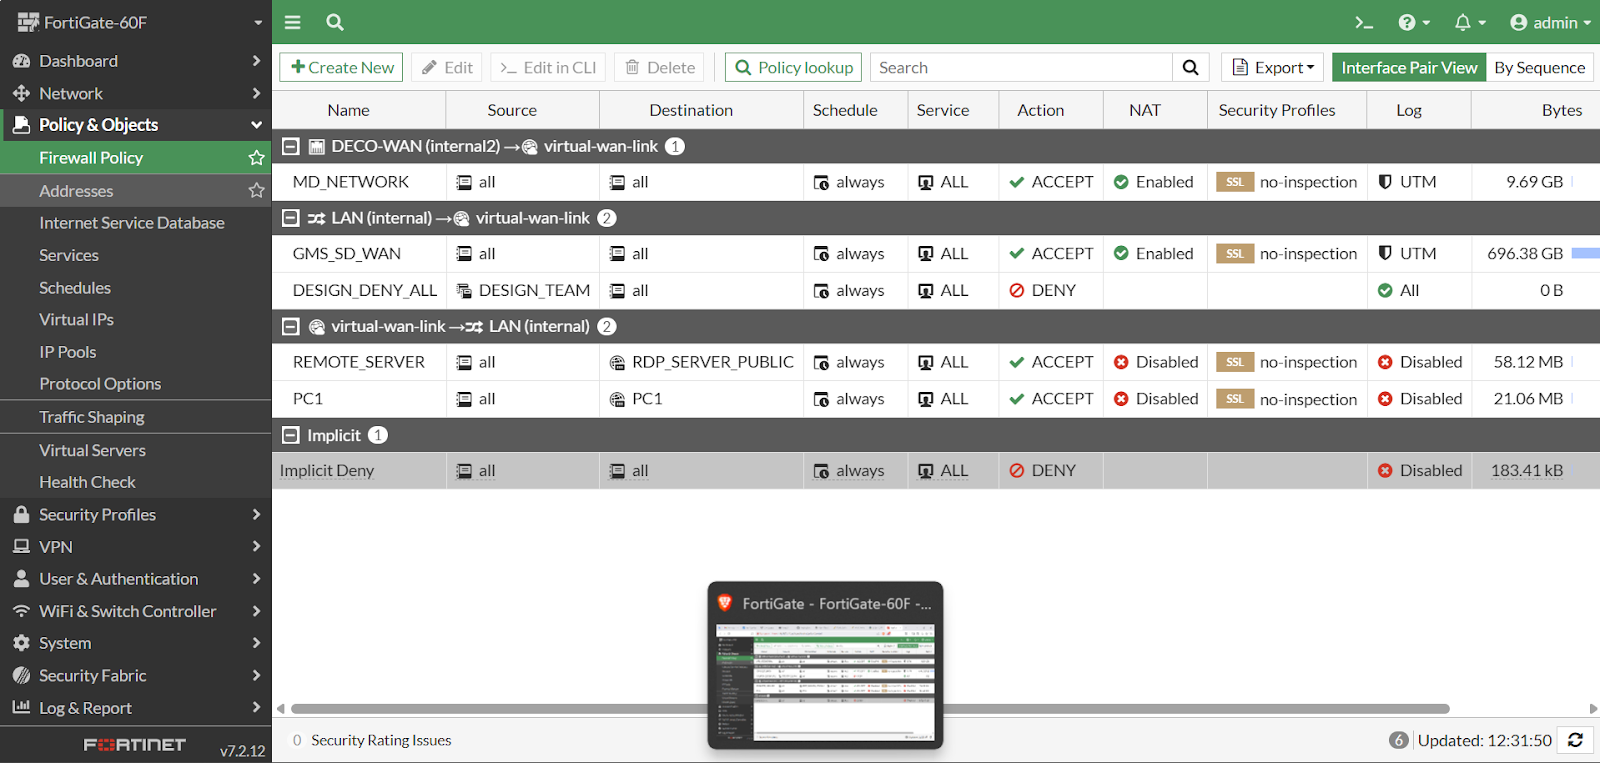This screenshot has height=763, width=1600.
Task: Click the UTM shield icon for MD_NETWORK
Action: [1385, 182]
